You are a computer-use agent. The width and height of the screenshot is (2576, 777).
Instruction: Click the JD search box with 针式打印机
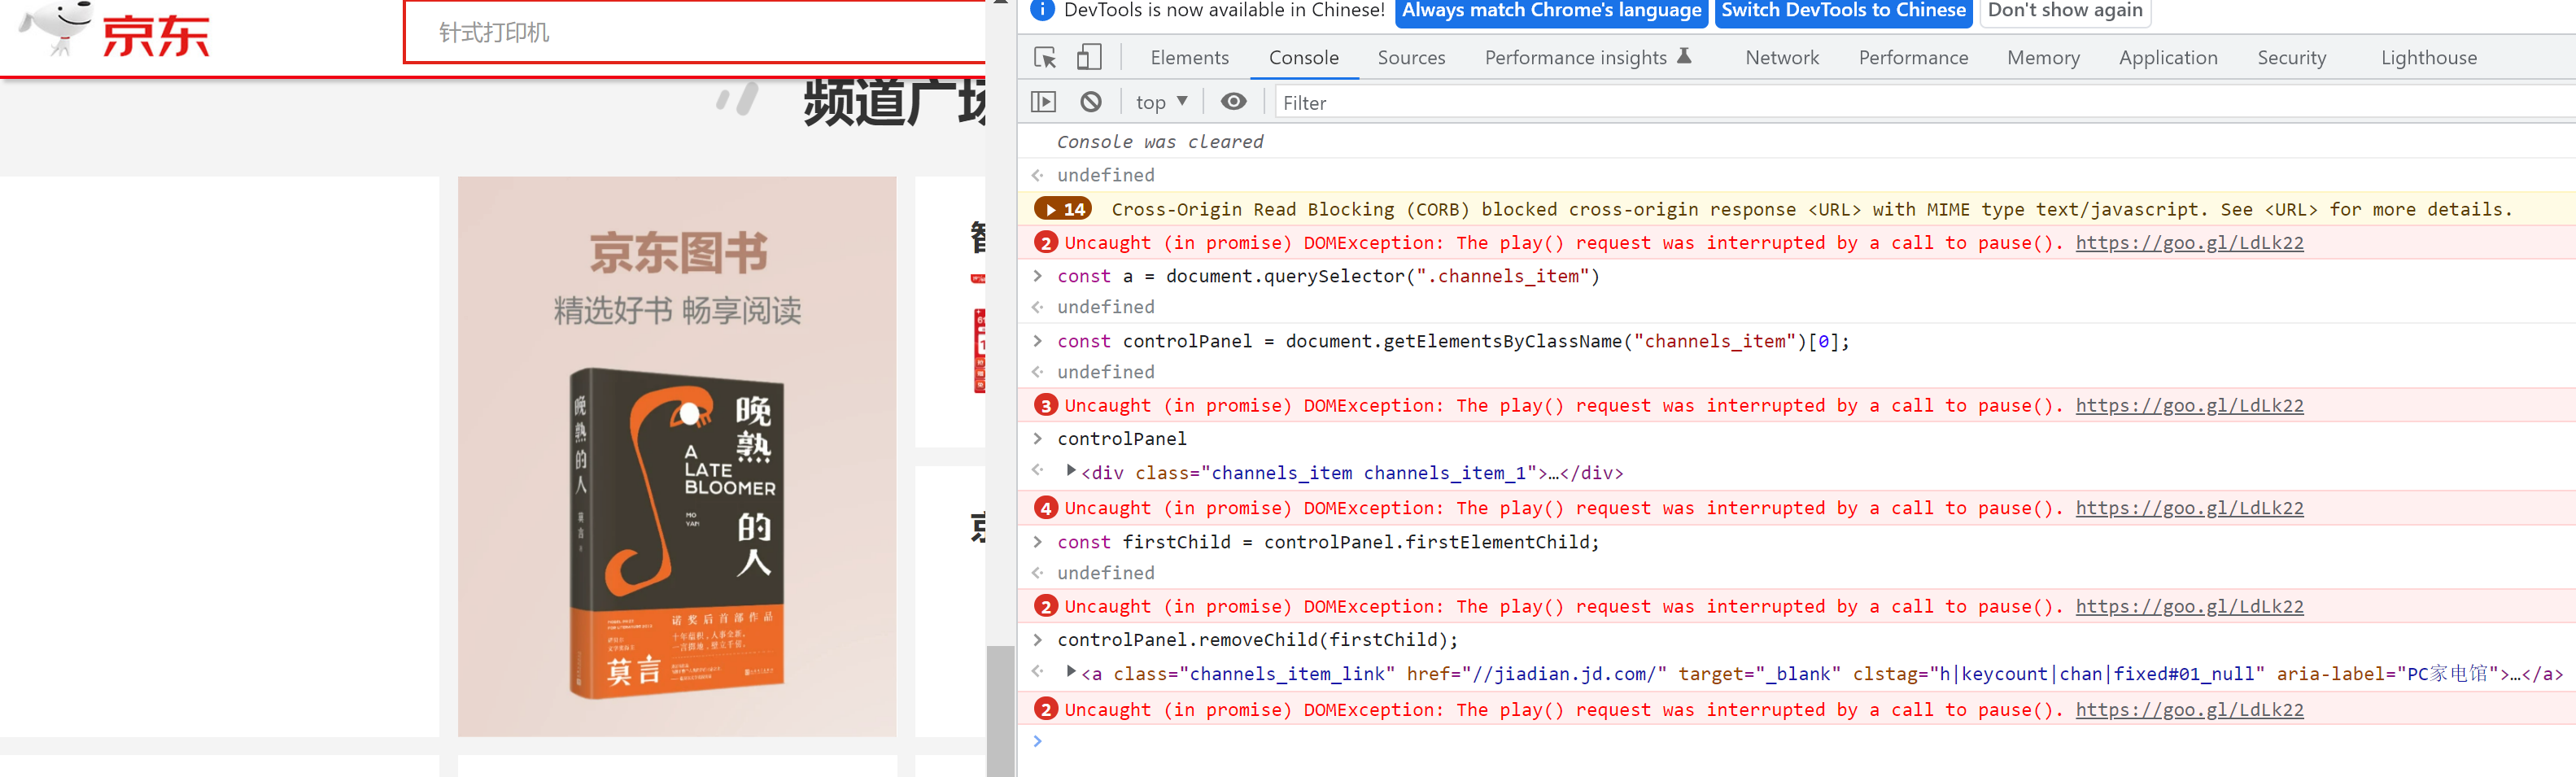[x=695, y=32]
